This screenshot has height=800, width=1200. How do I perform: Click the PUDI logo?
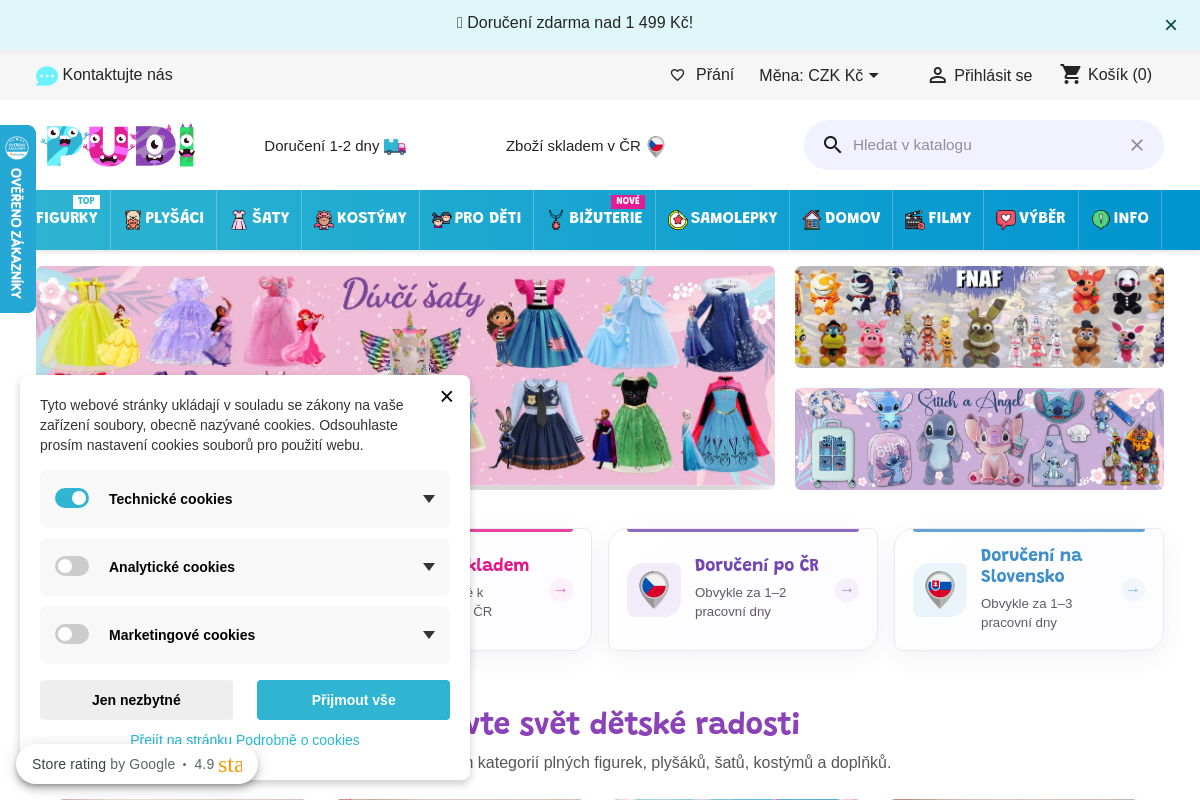click(x=120, y=145)
